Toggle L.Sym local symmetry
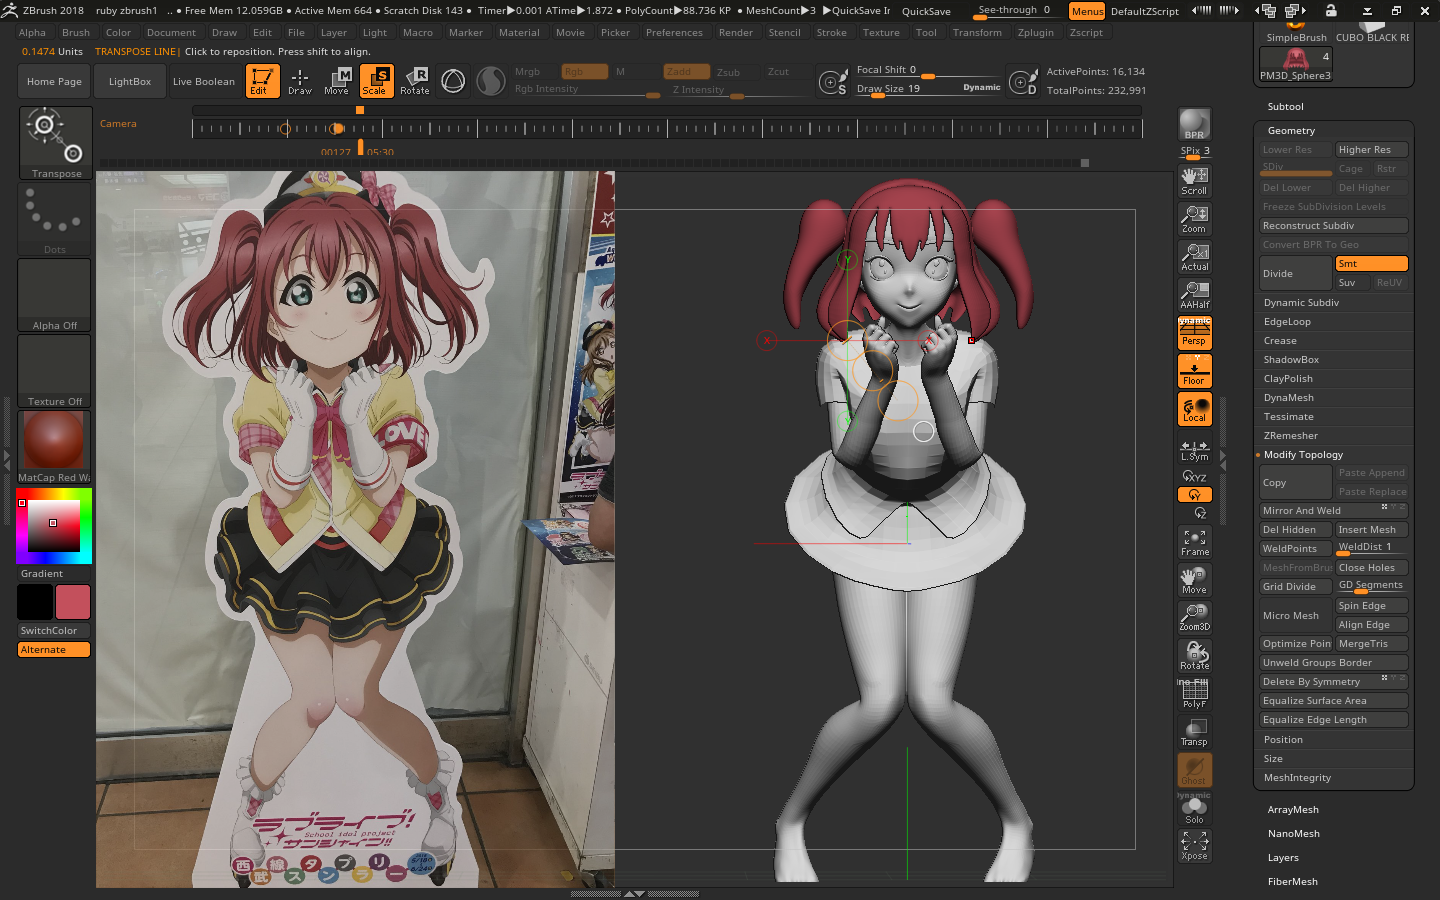This screenshot has height=900, width=1440. 1194,451
